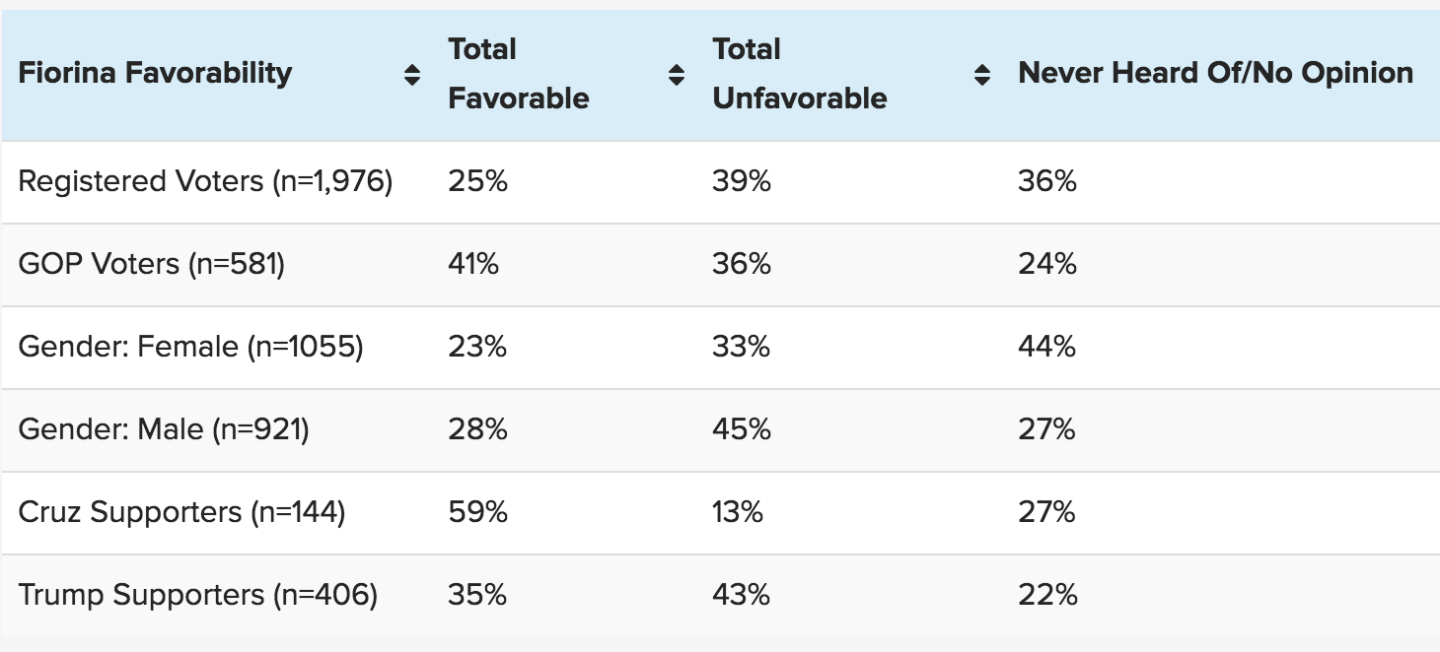
Task: Click sort arrows beside Total Favorable
Action: tap(677, 74)
